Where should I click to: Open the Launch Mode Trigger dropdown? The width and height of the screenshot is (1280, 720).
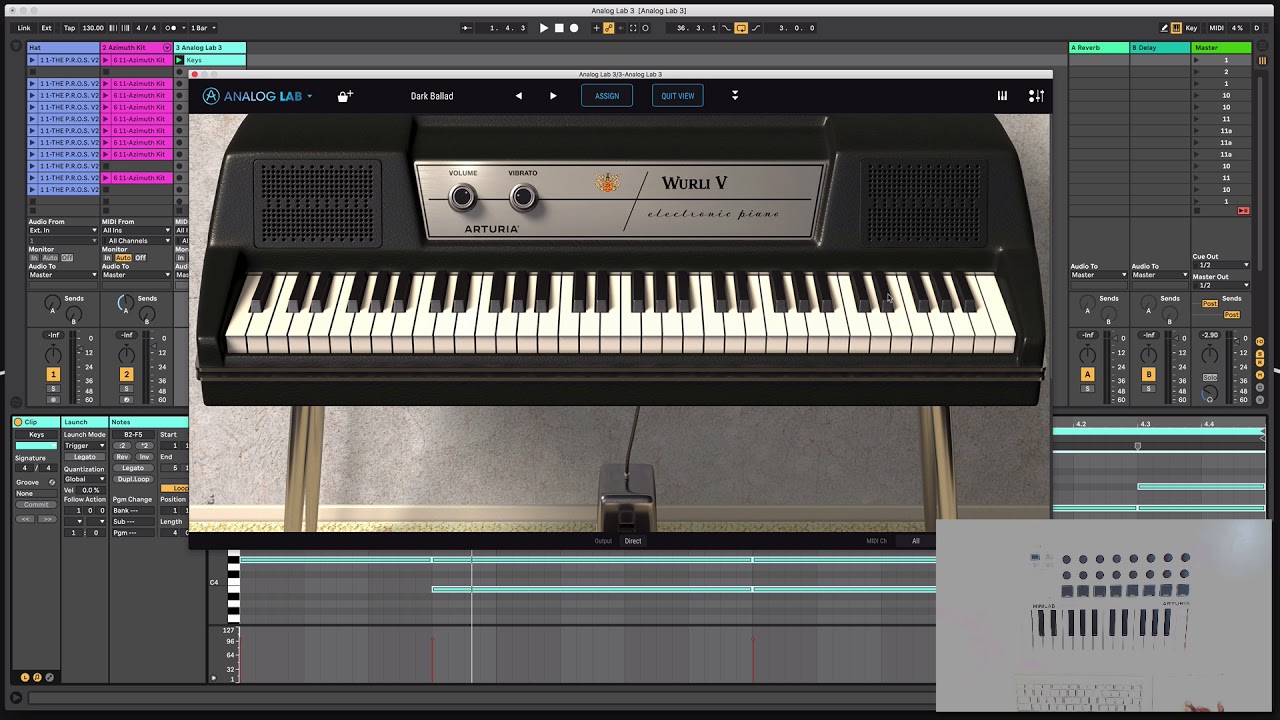tap(85, 446)
